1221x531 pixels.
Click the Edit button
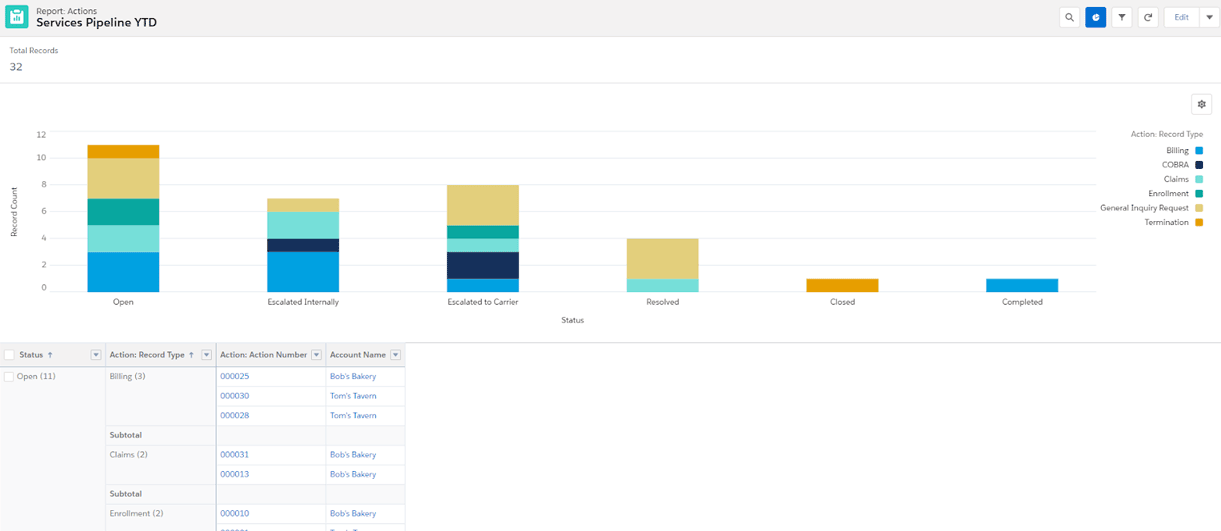(1181, 17)
